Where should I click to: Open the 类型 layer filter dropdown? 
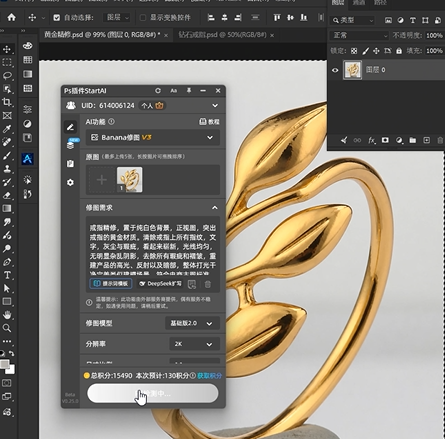click(353, 21)
